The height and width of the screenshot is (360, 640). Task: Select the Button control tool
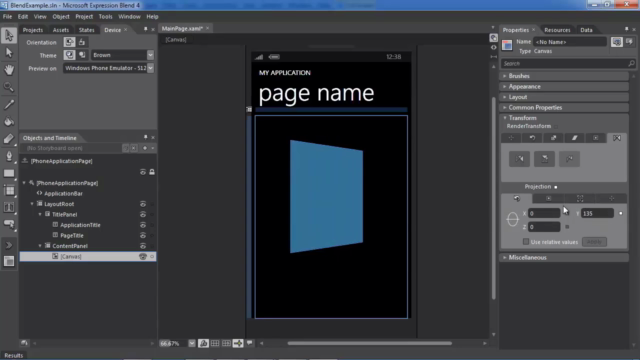pos(9,224)
